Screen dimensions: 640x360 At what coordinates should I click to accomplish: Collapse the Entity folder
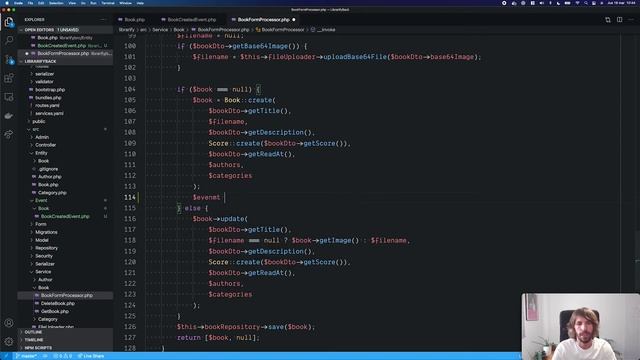pyautogui.click(x=41, y=153)
